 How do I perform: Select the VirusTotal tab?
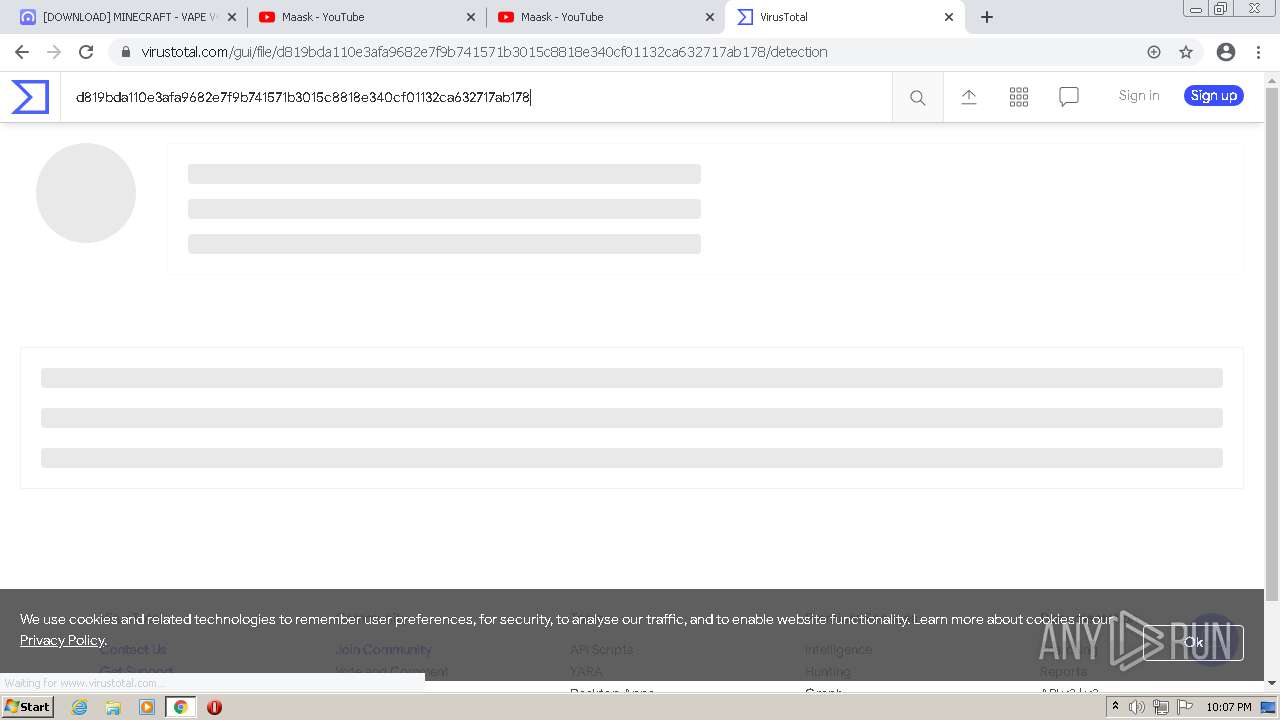(x=845, y=17)
